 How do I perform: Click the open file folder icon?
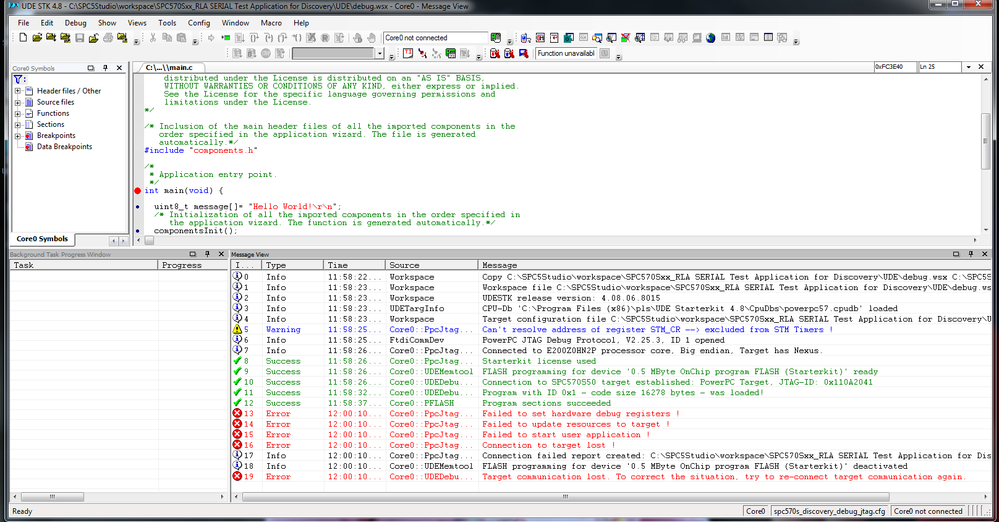tap(37, 38)
